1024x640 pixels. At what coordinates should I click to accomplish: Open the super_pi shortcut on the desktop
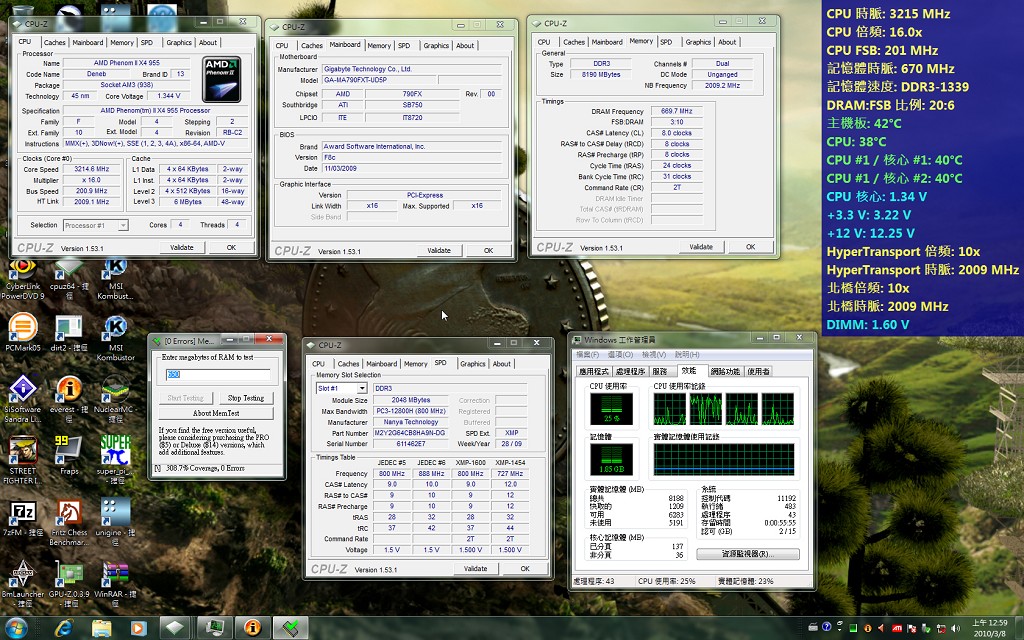click(x=115, y=460)
